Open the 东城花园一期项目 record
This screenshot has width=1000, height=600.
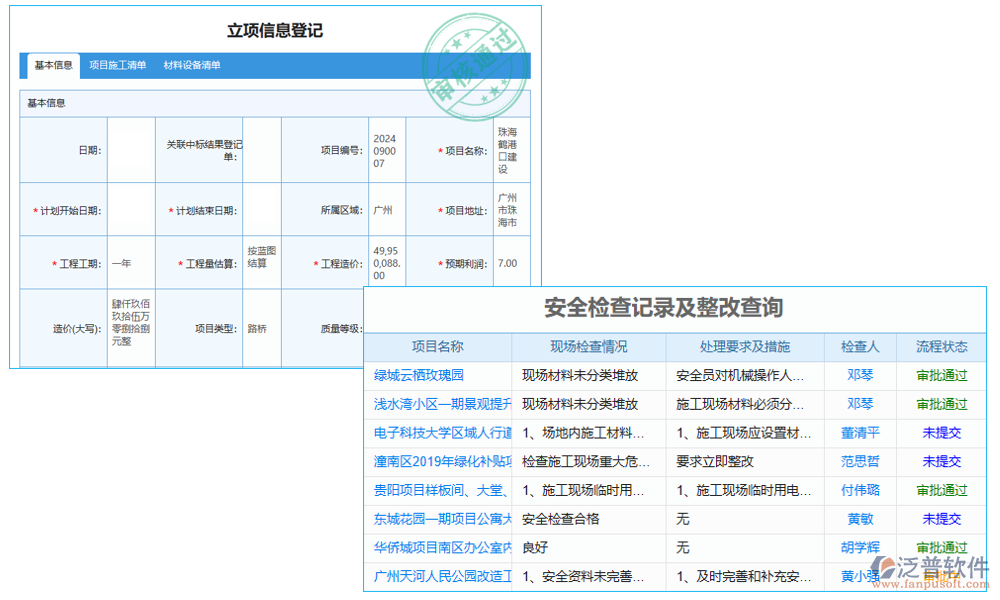click(x=440, y=519)
